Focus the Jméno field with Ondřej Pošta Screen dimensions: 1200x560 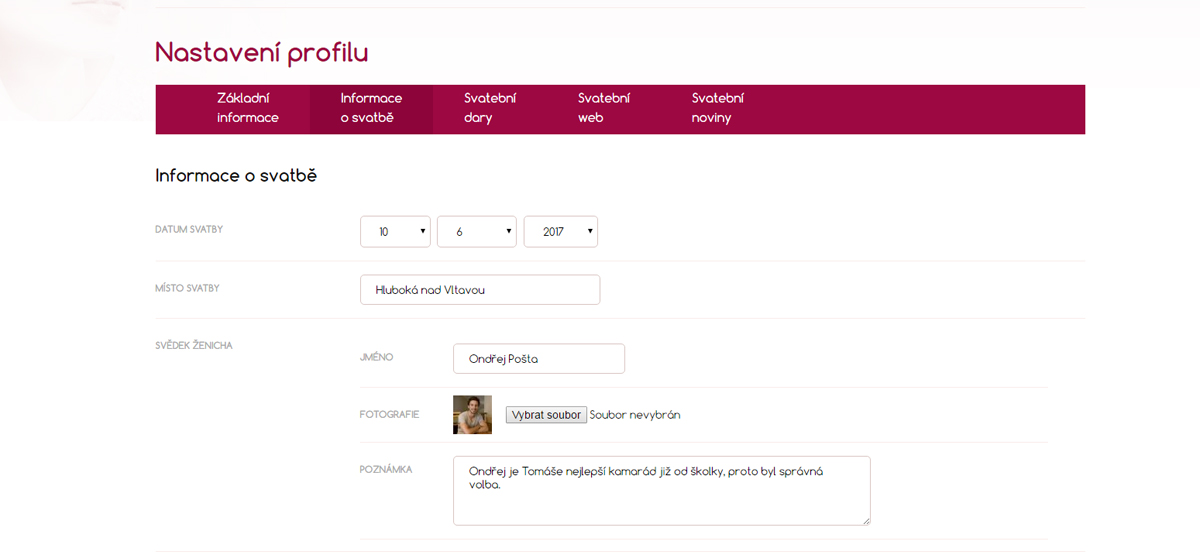point(539,359)
